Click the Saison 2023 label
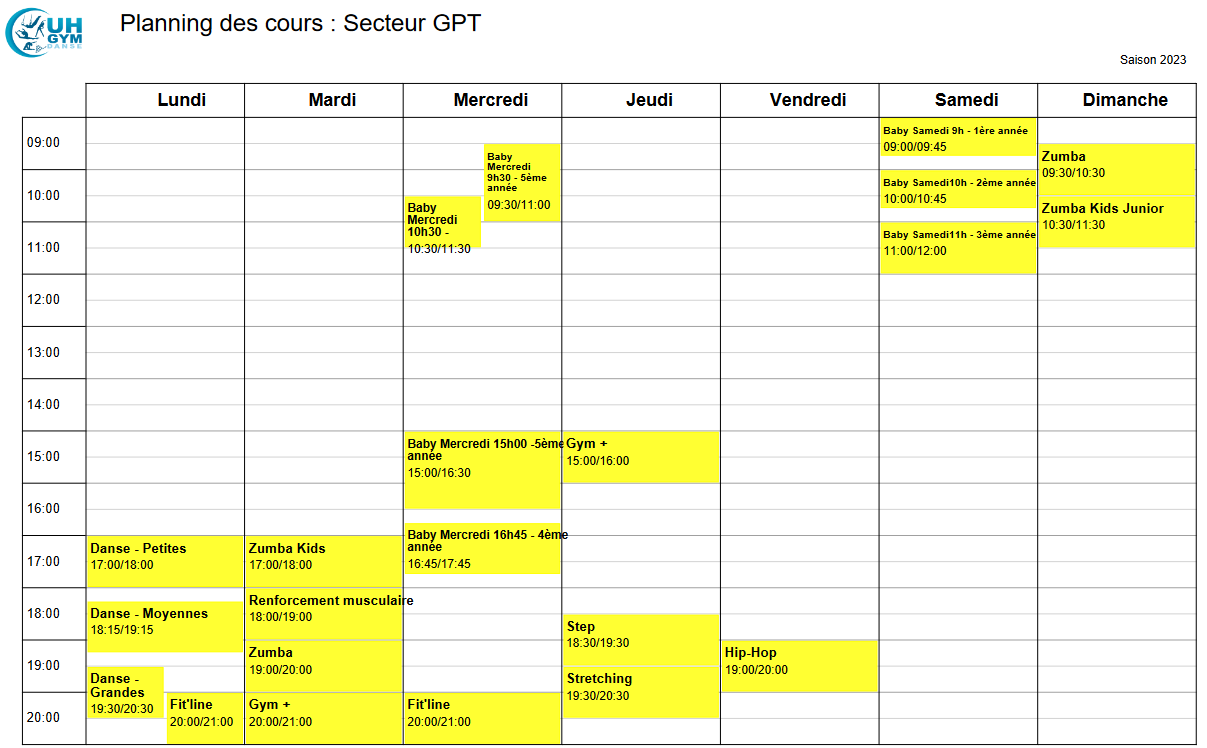 pyautogui.click(x=1152, y=60)
